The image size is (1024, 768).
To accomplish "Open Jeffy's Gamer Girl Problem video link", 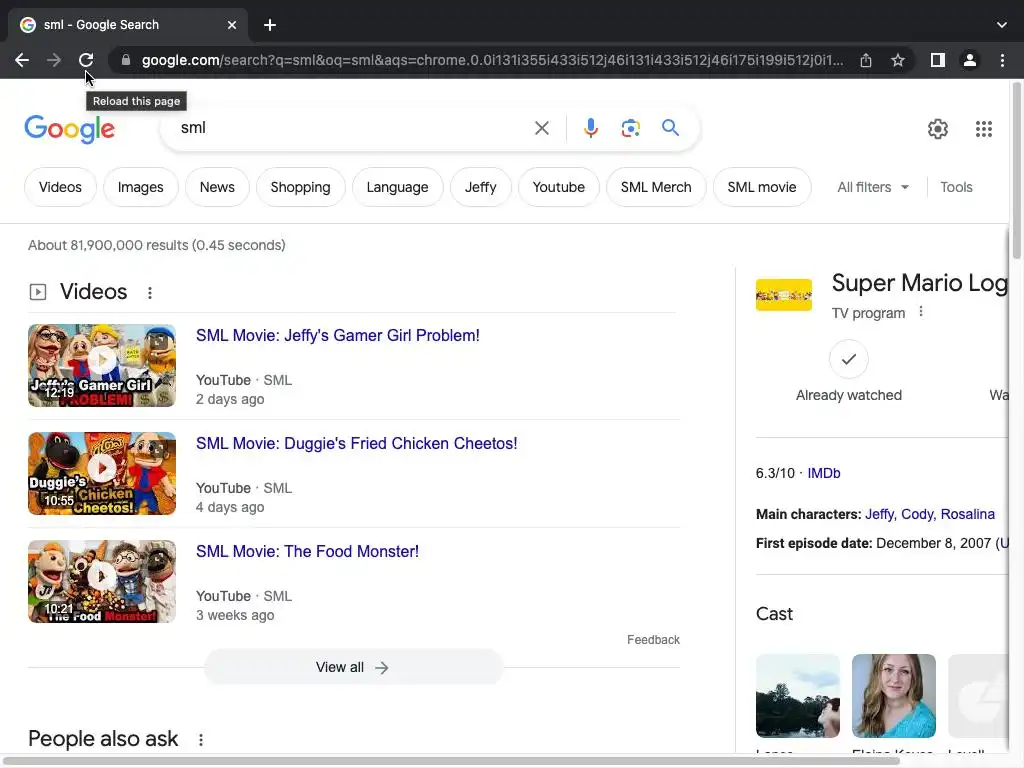I will click(338, 335).
